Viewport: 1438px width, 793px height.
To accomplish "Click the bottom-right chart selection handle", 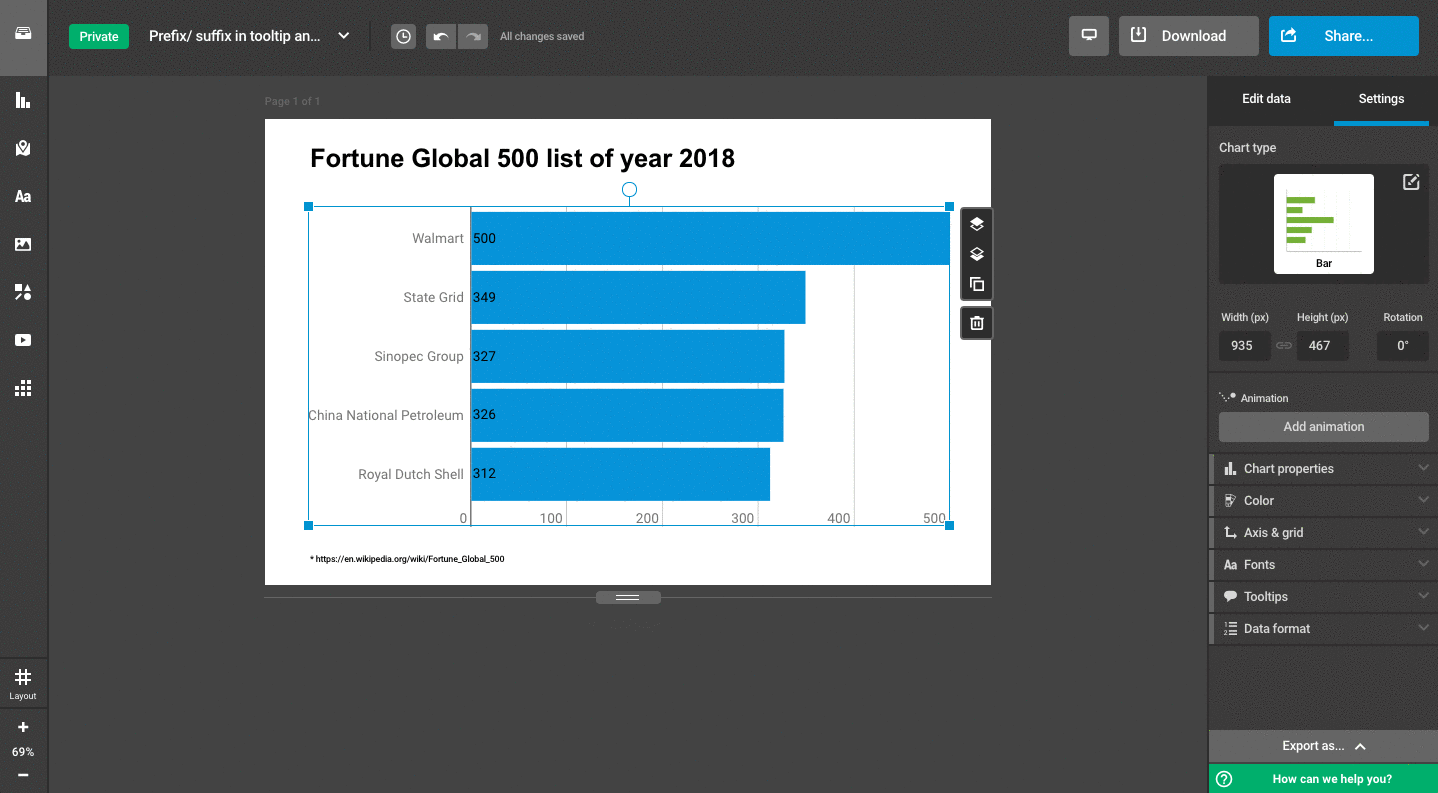I will point(949,525).
